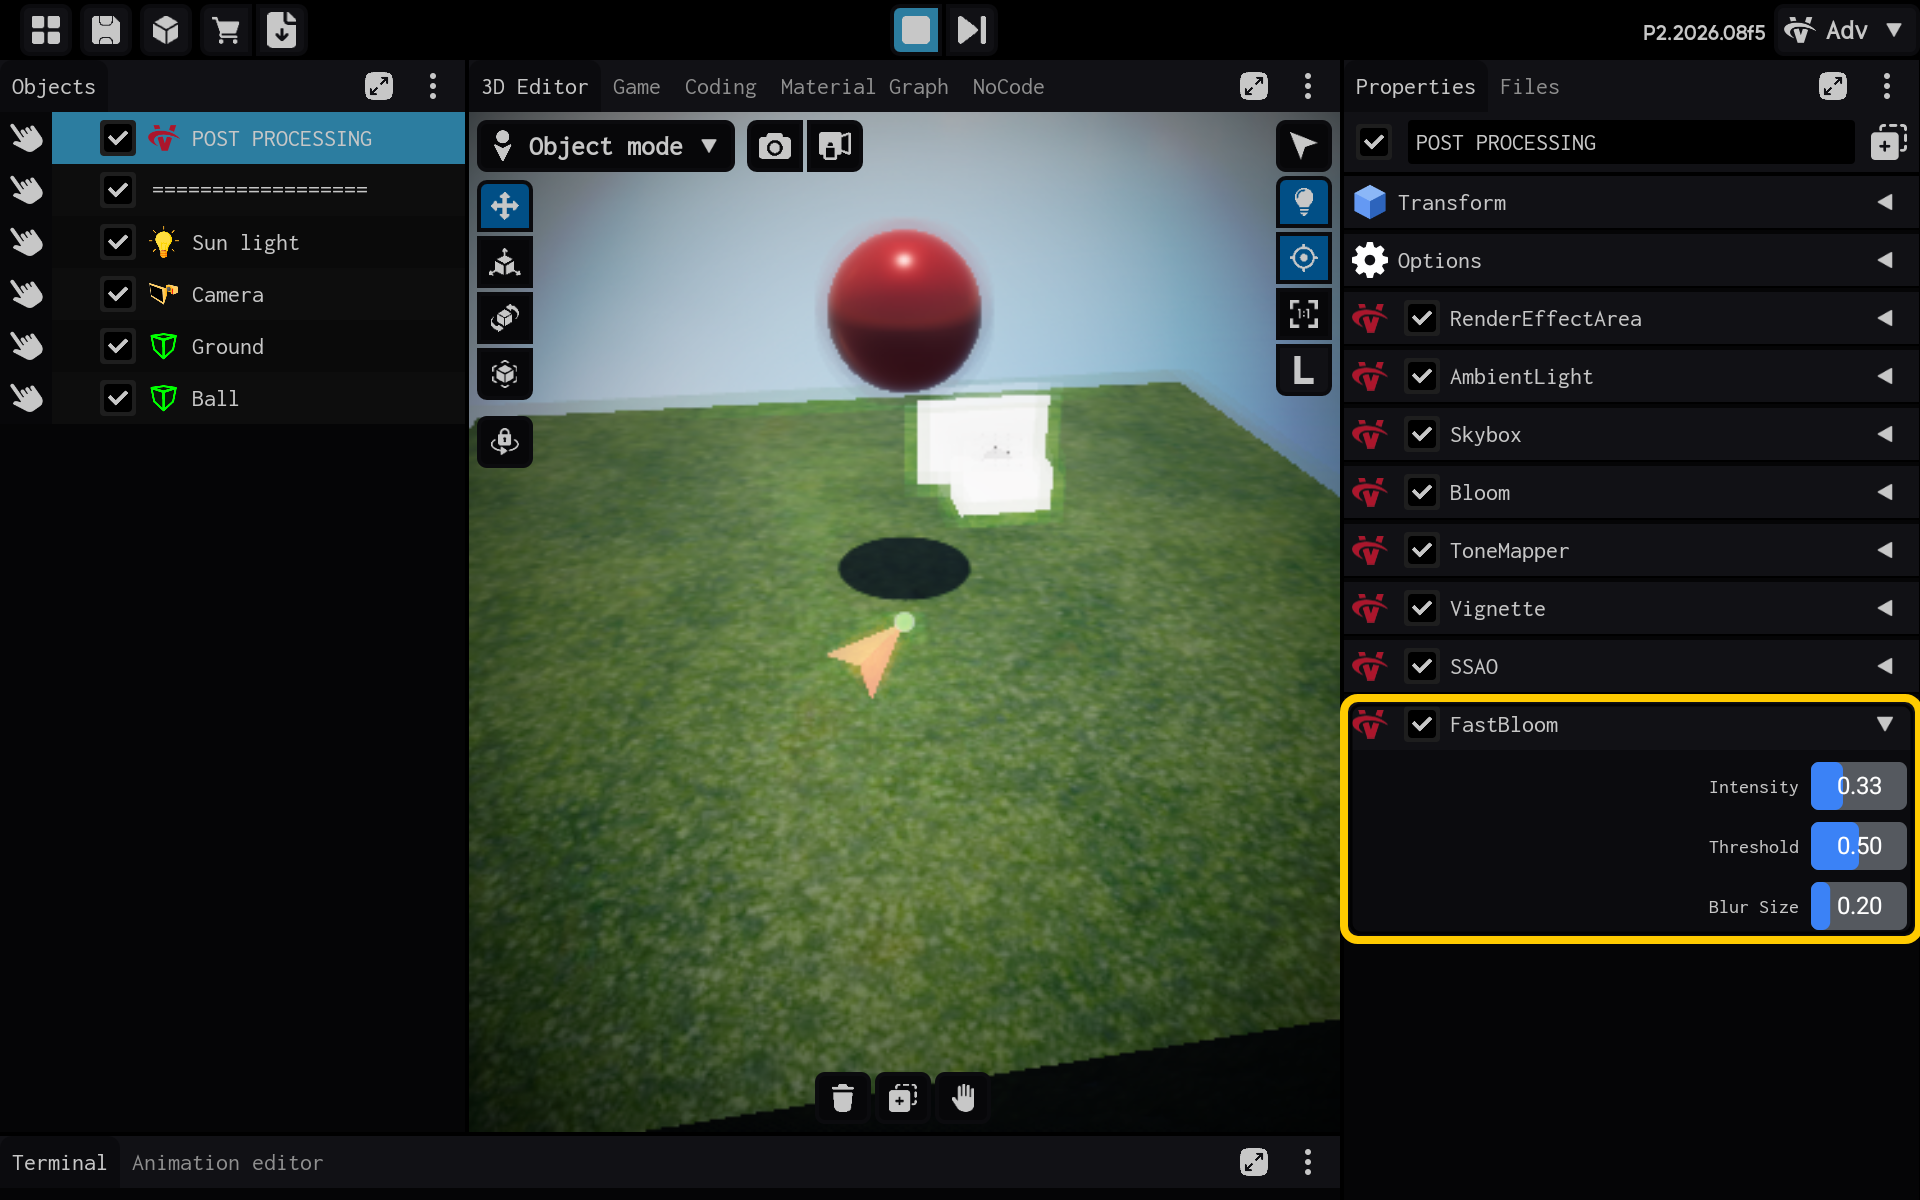Click the selection arrow cursor icon
Image resolution: width=1920 pixels, height=1200 pixels.
pos(1304,146)
